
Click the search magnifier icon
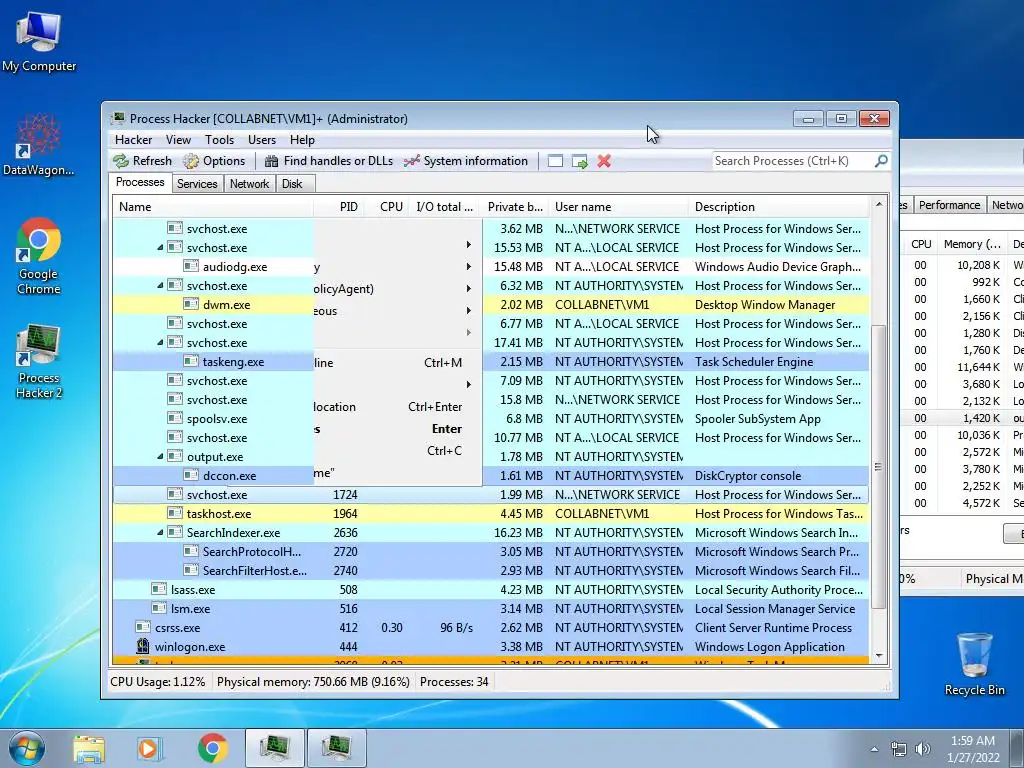click(x=881, y=161)
